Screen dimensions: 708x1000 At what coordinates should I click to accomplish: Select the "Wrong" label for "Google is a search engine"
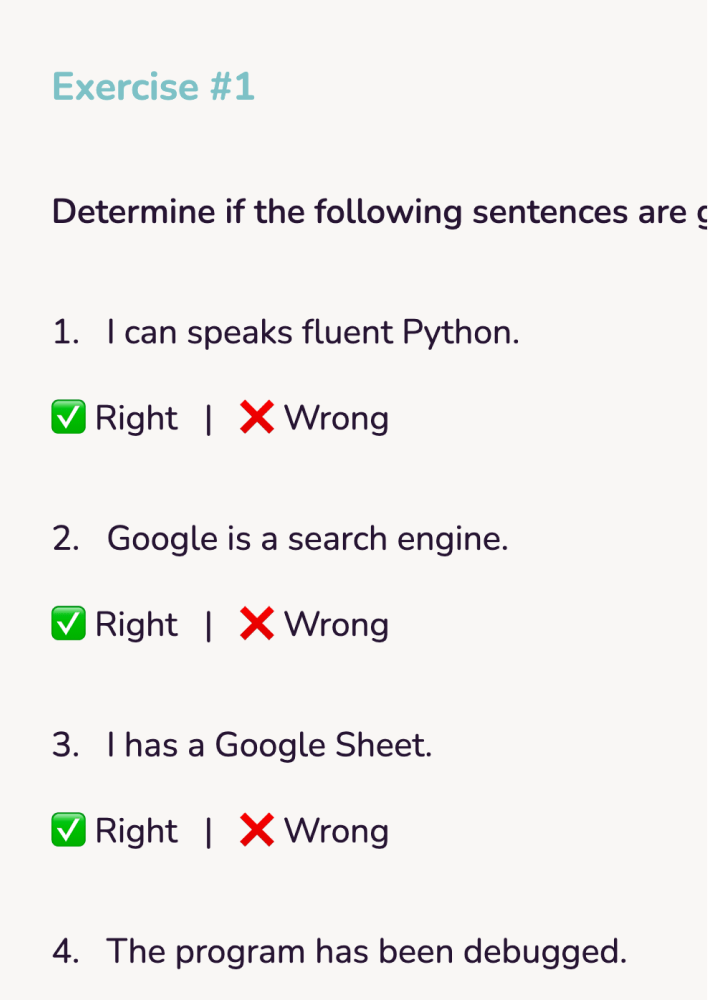pos(336,625)
